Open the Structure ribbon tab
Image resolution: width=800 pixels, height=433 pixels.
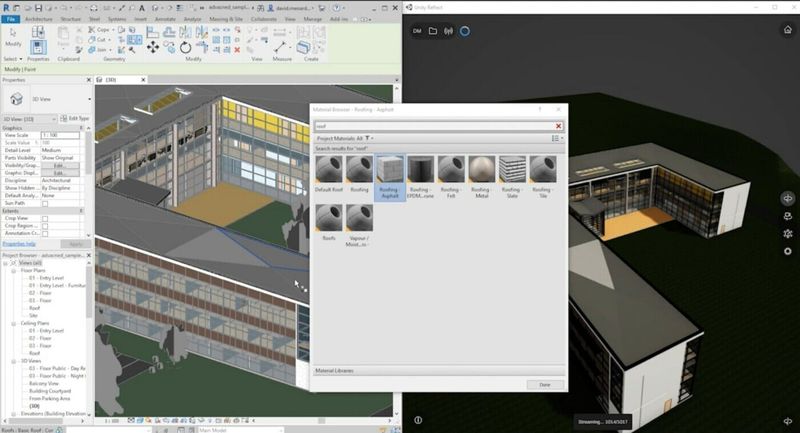coord(71,19)
